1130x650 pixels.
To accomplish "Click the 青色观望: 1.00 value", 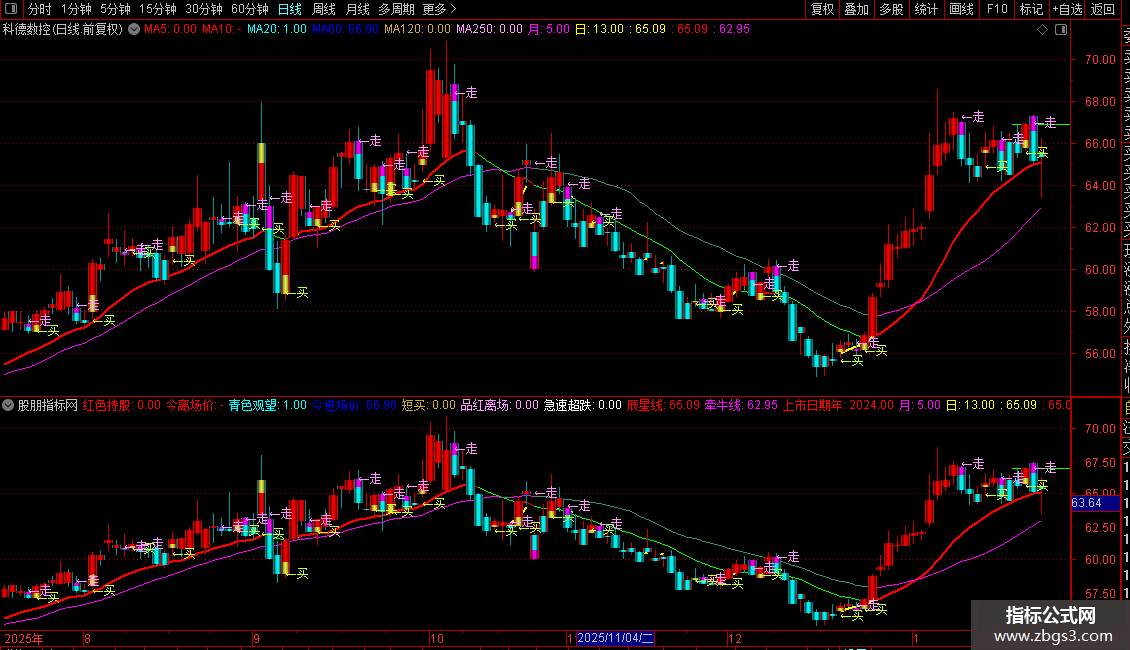I will 268,405.
